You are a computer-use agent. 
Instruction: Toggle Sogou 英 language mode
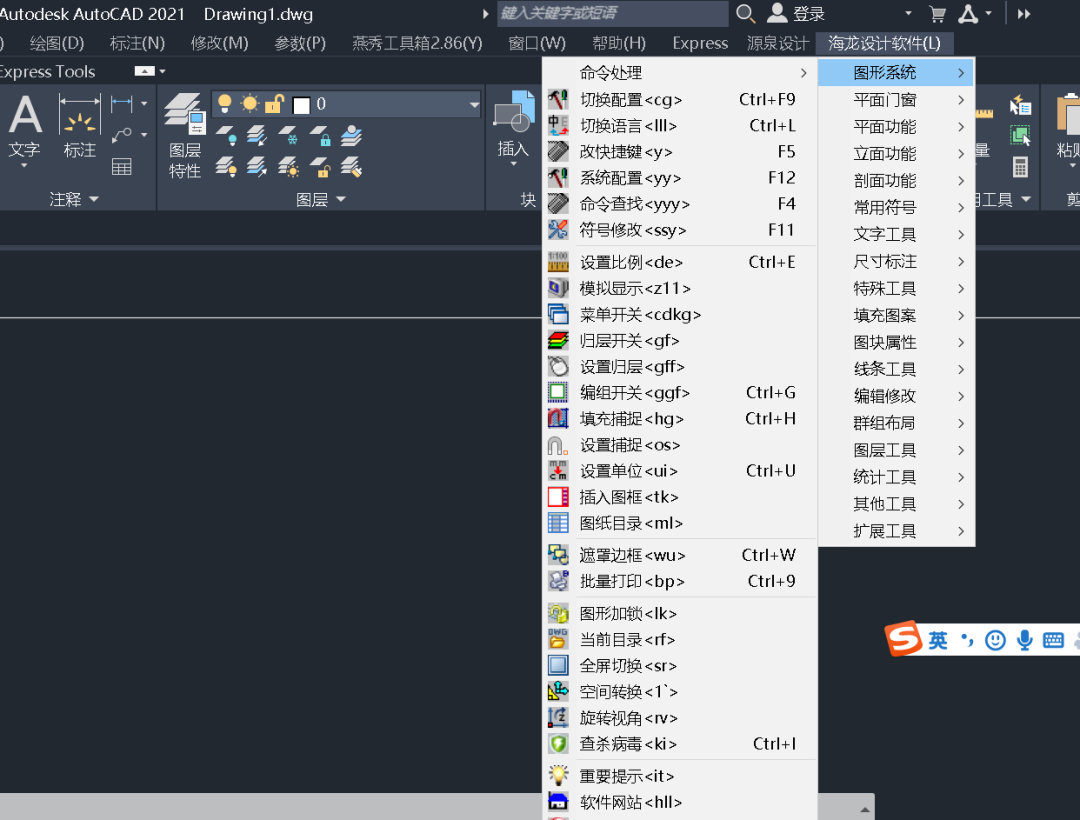tap(937, 641)
